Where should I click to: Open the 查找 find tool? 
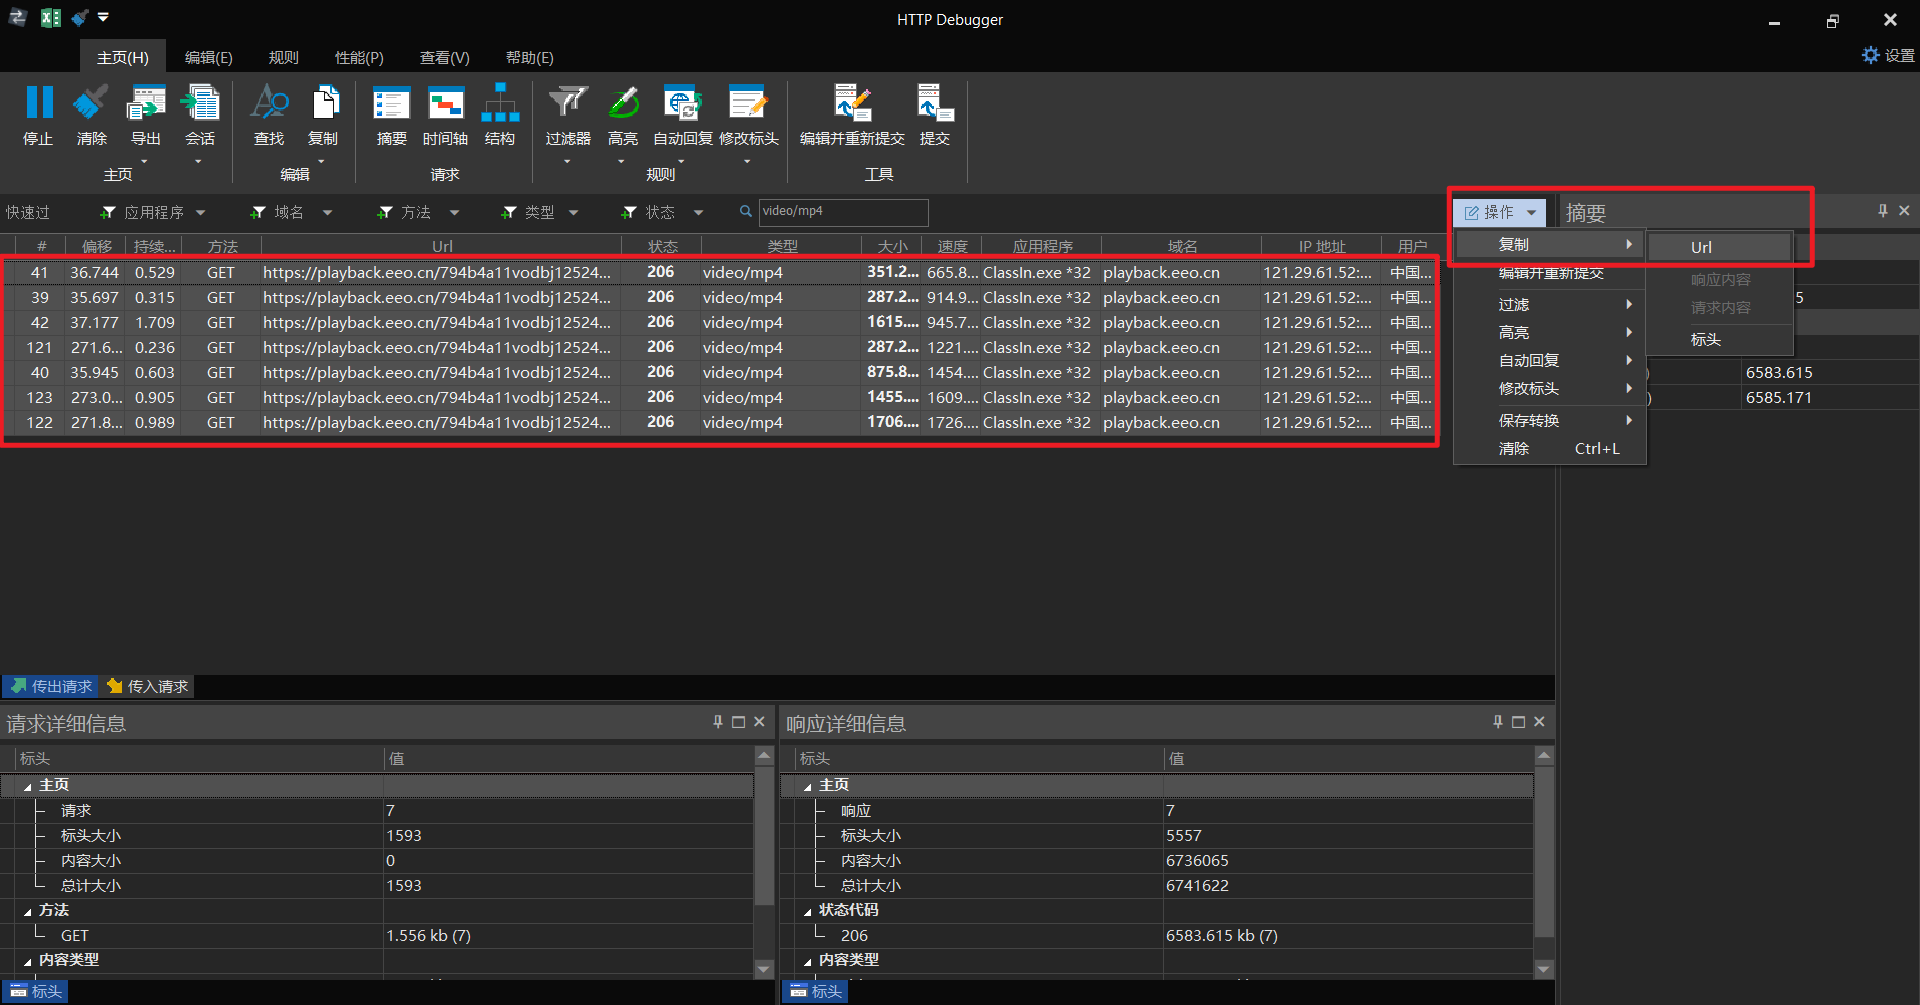(269, 104)
